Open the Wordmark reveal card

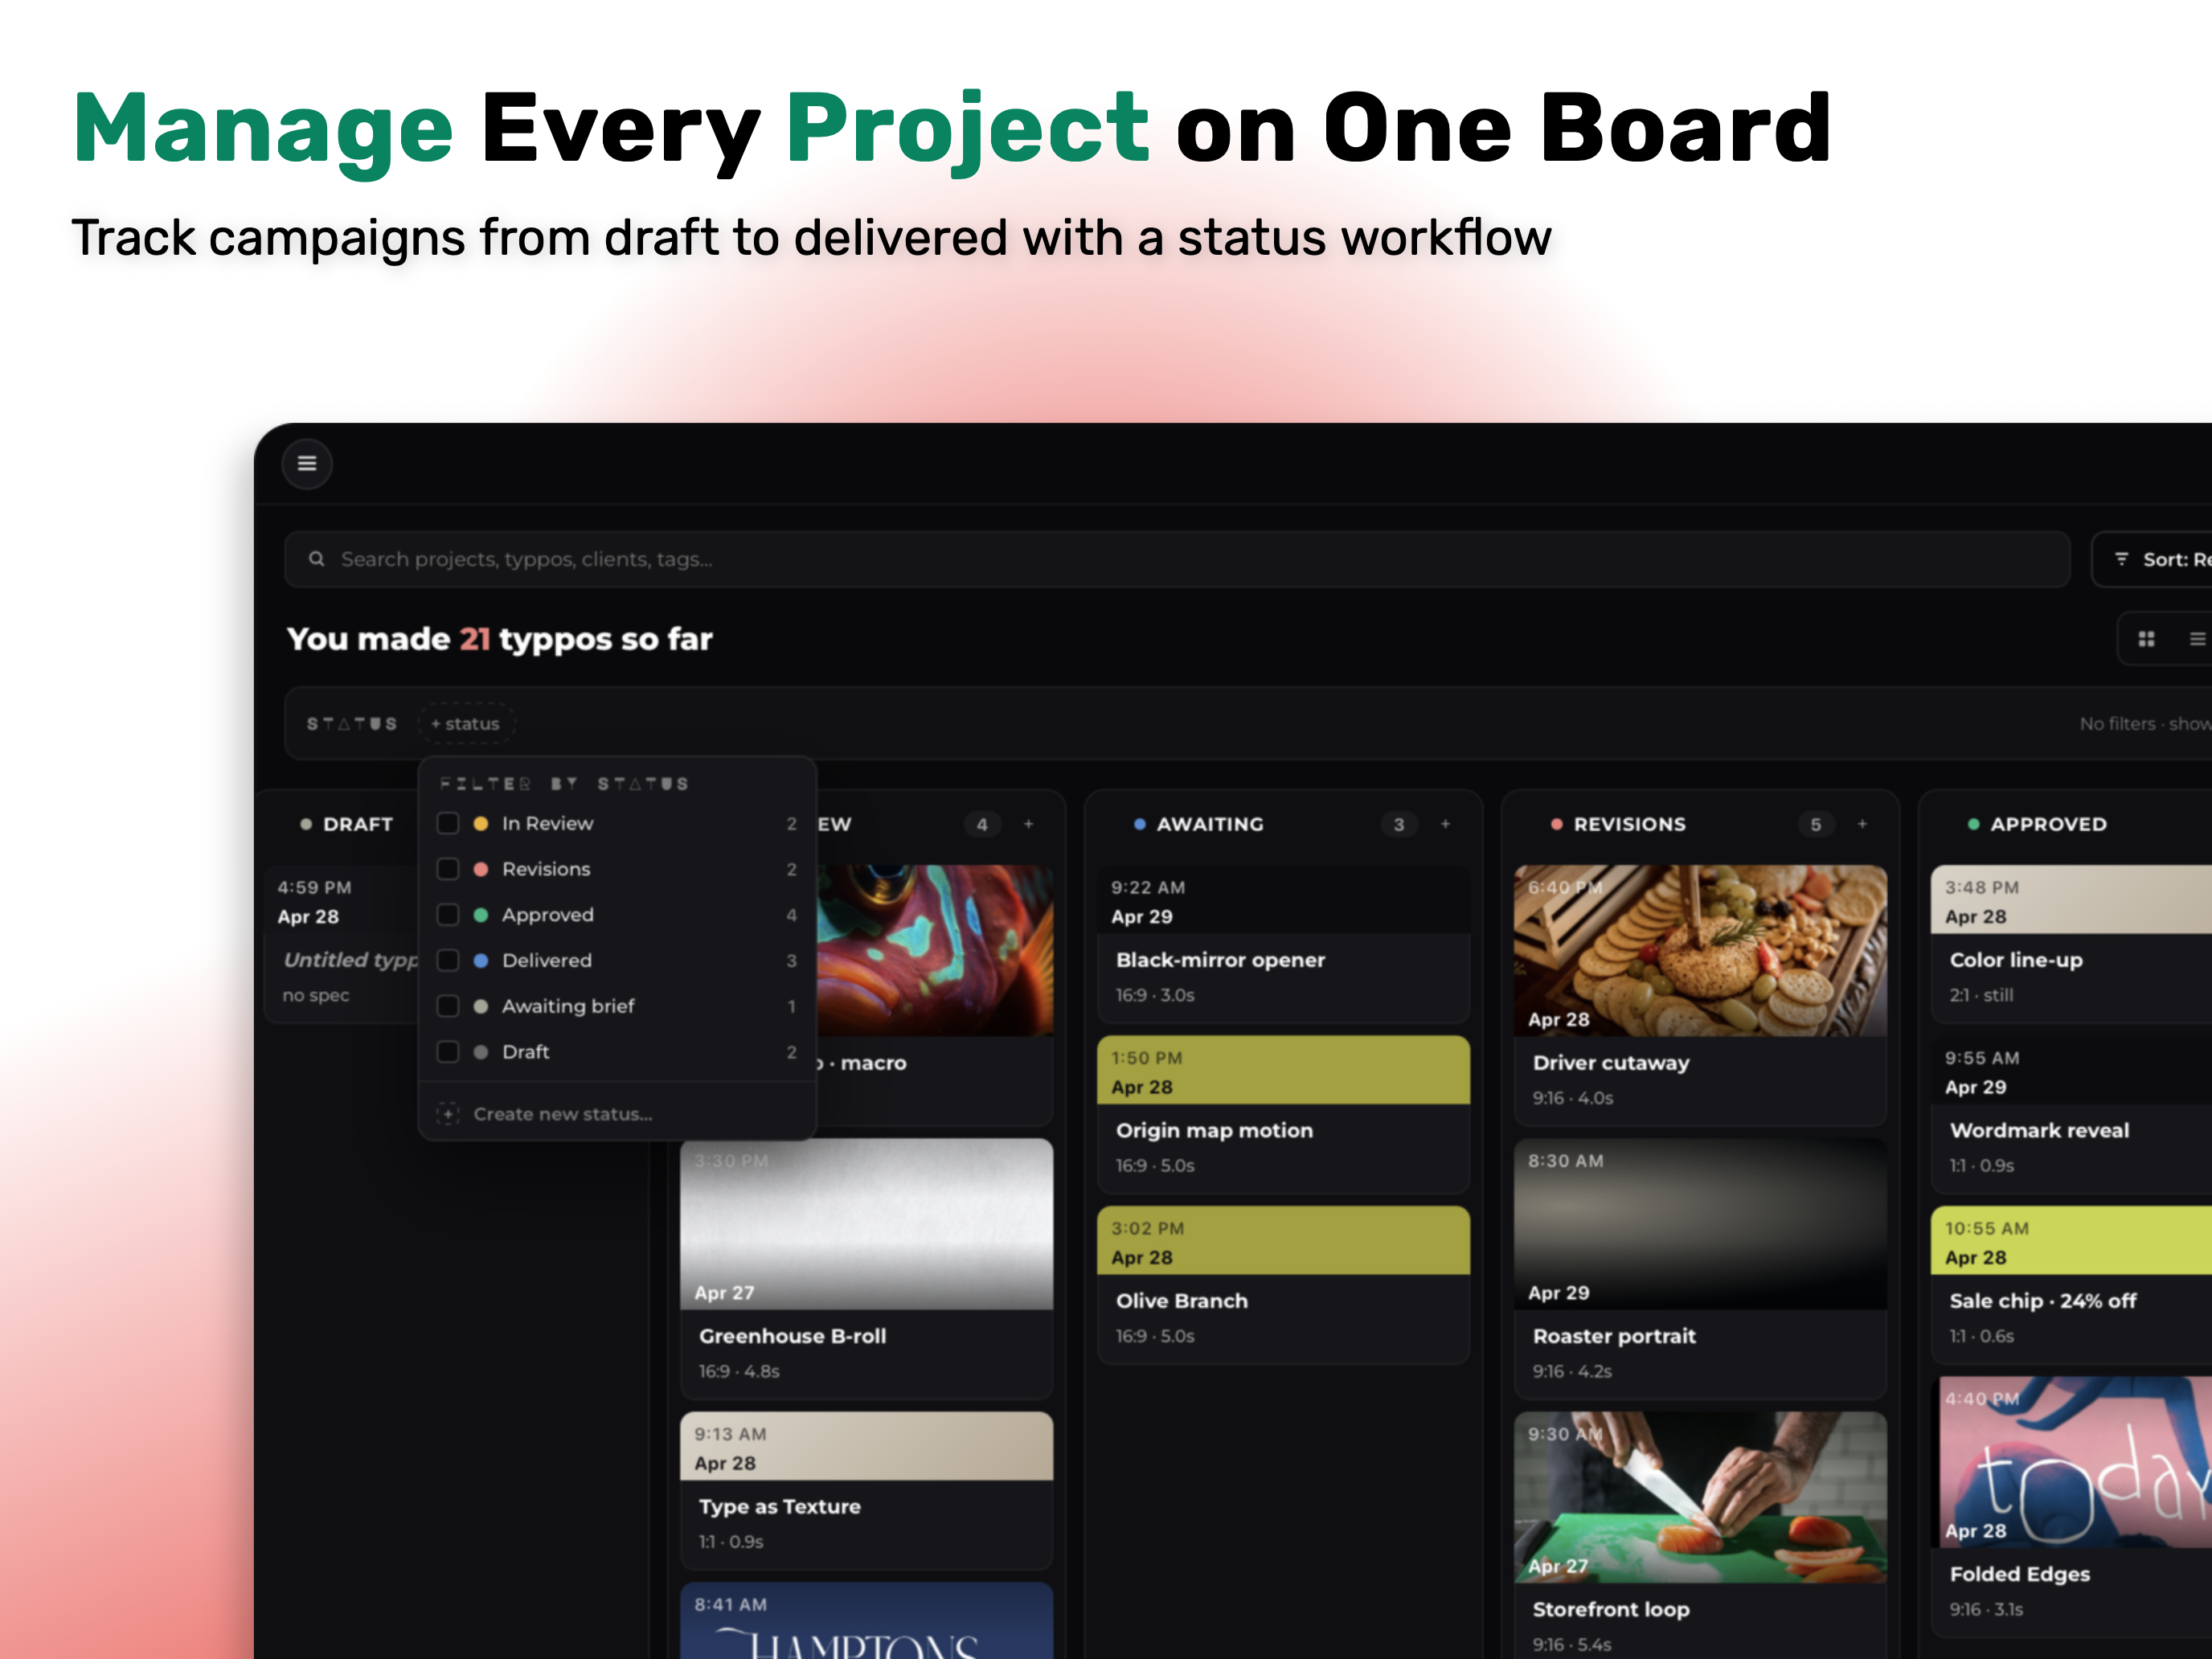[2071, 1114]
